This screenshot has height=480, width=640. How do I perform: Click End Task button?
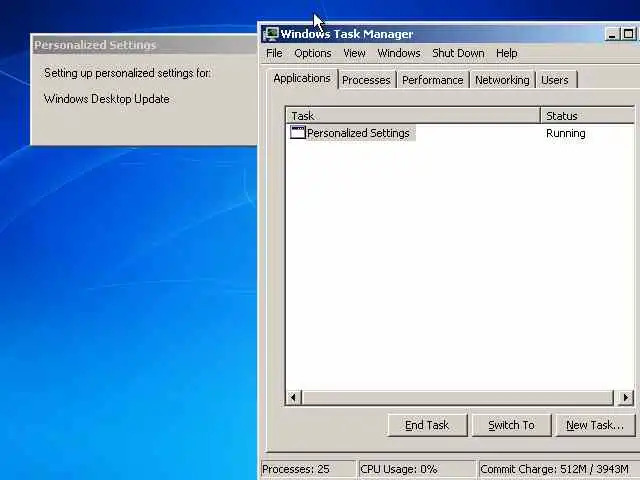click(427, 425)
